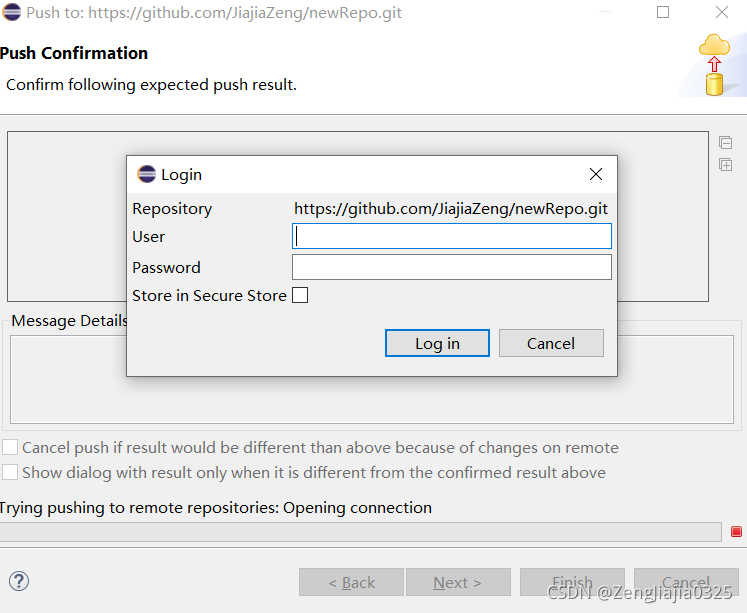This screenshot has width=747, height=613.
Task: Click Cancel in the Push wizard
Action: pyautogui.click(x=686, y=582)
